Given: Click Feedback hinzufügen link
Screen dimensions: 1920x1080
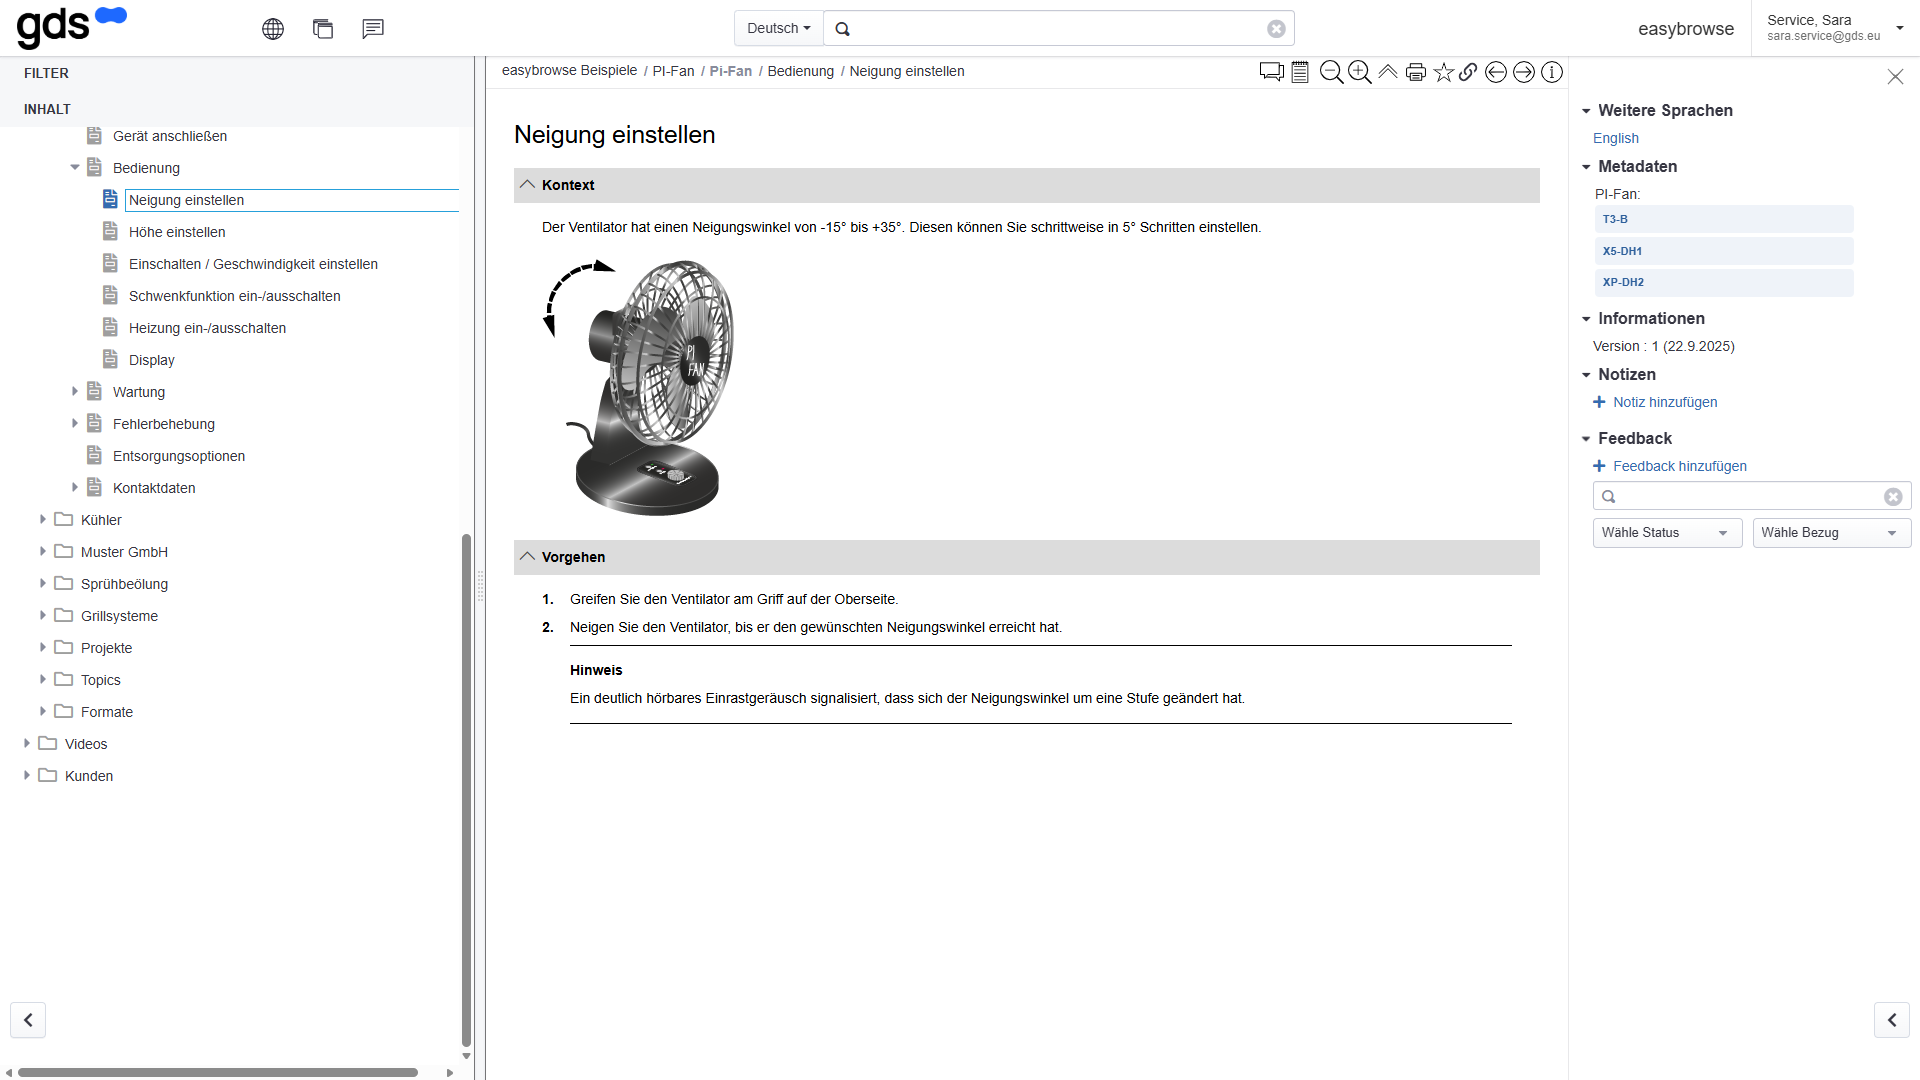Looking at the screenshot, I should 1680,466.
